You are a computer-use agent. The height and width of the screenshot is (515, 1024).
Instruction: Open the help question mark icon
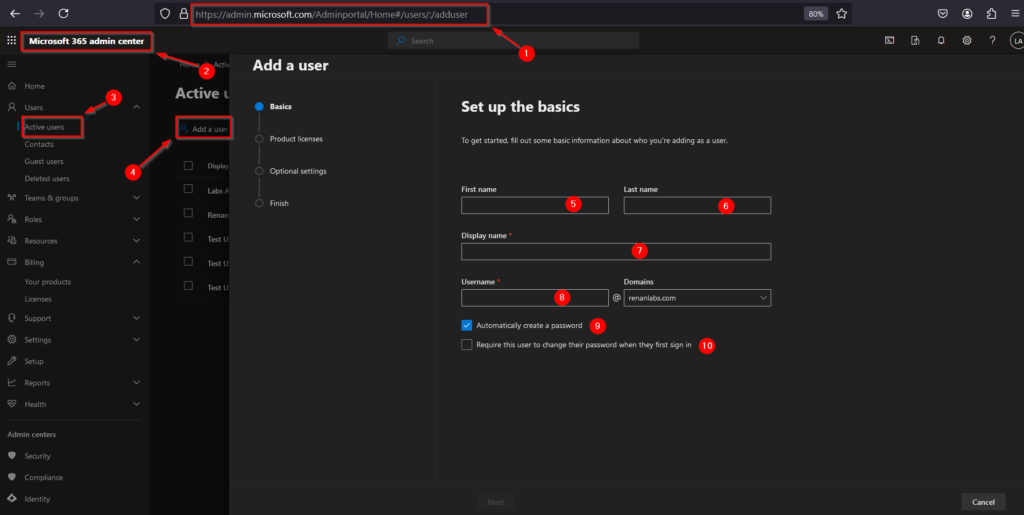[x=993, y=40]
